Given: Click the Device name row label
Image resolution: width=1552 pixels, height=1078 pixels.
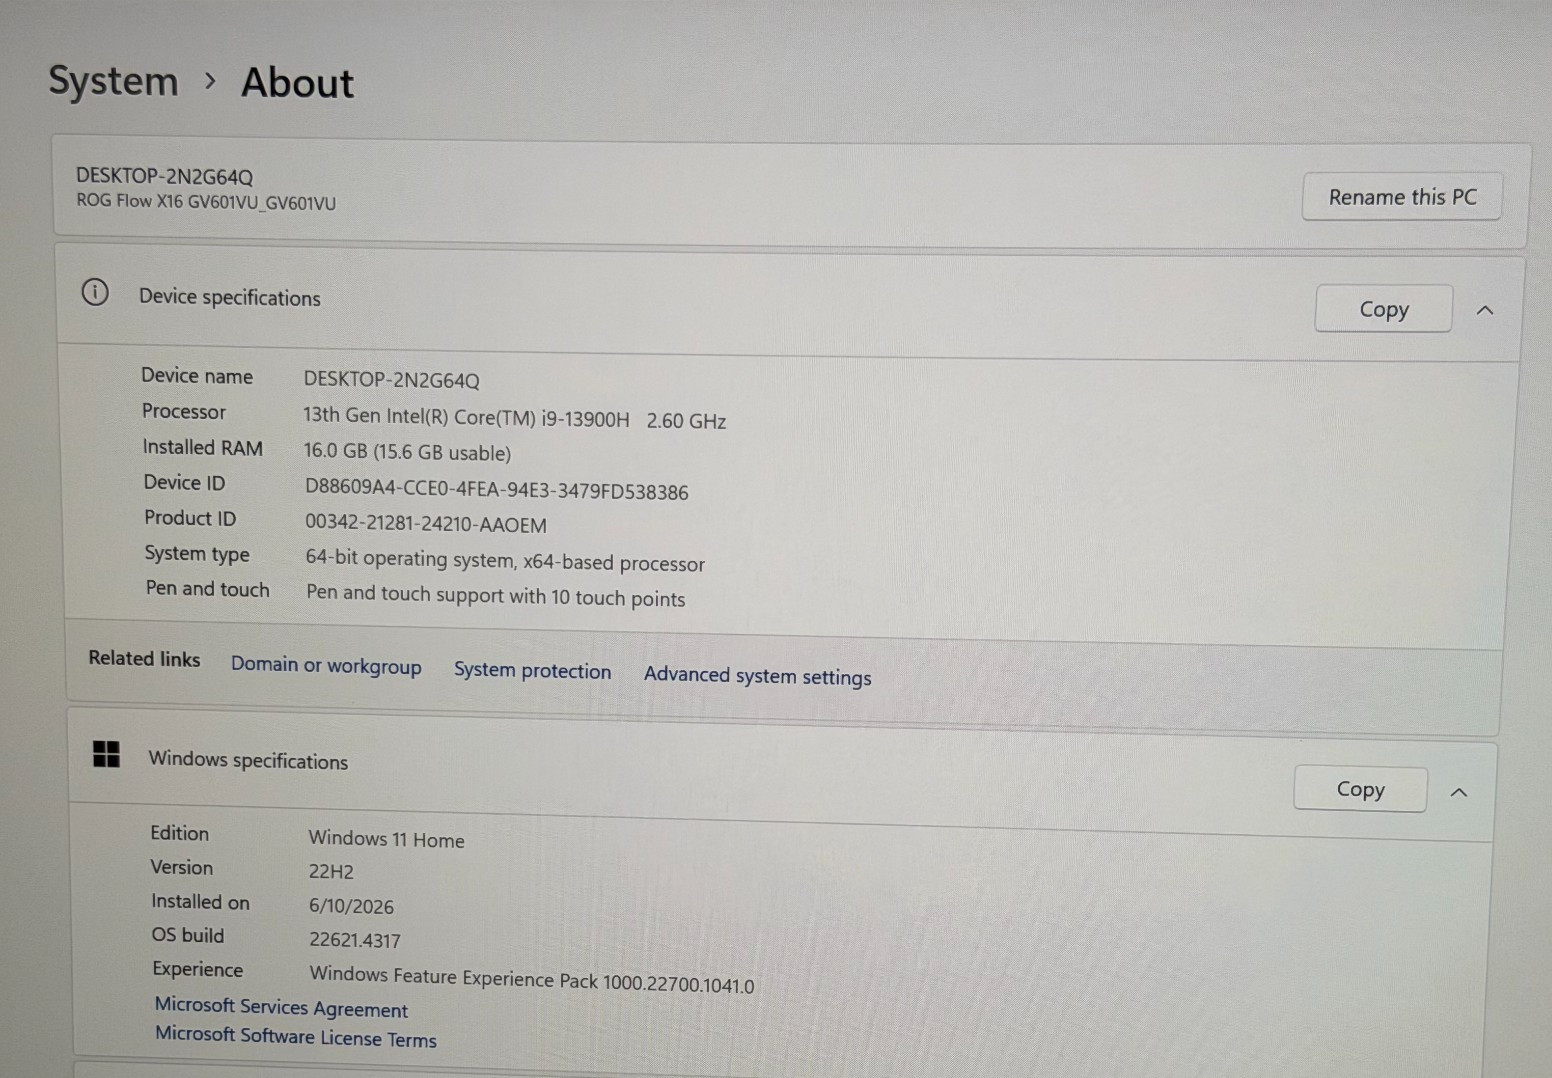Looking at the screenshot, I should click(197, 376).
